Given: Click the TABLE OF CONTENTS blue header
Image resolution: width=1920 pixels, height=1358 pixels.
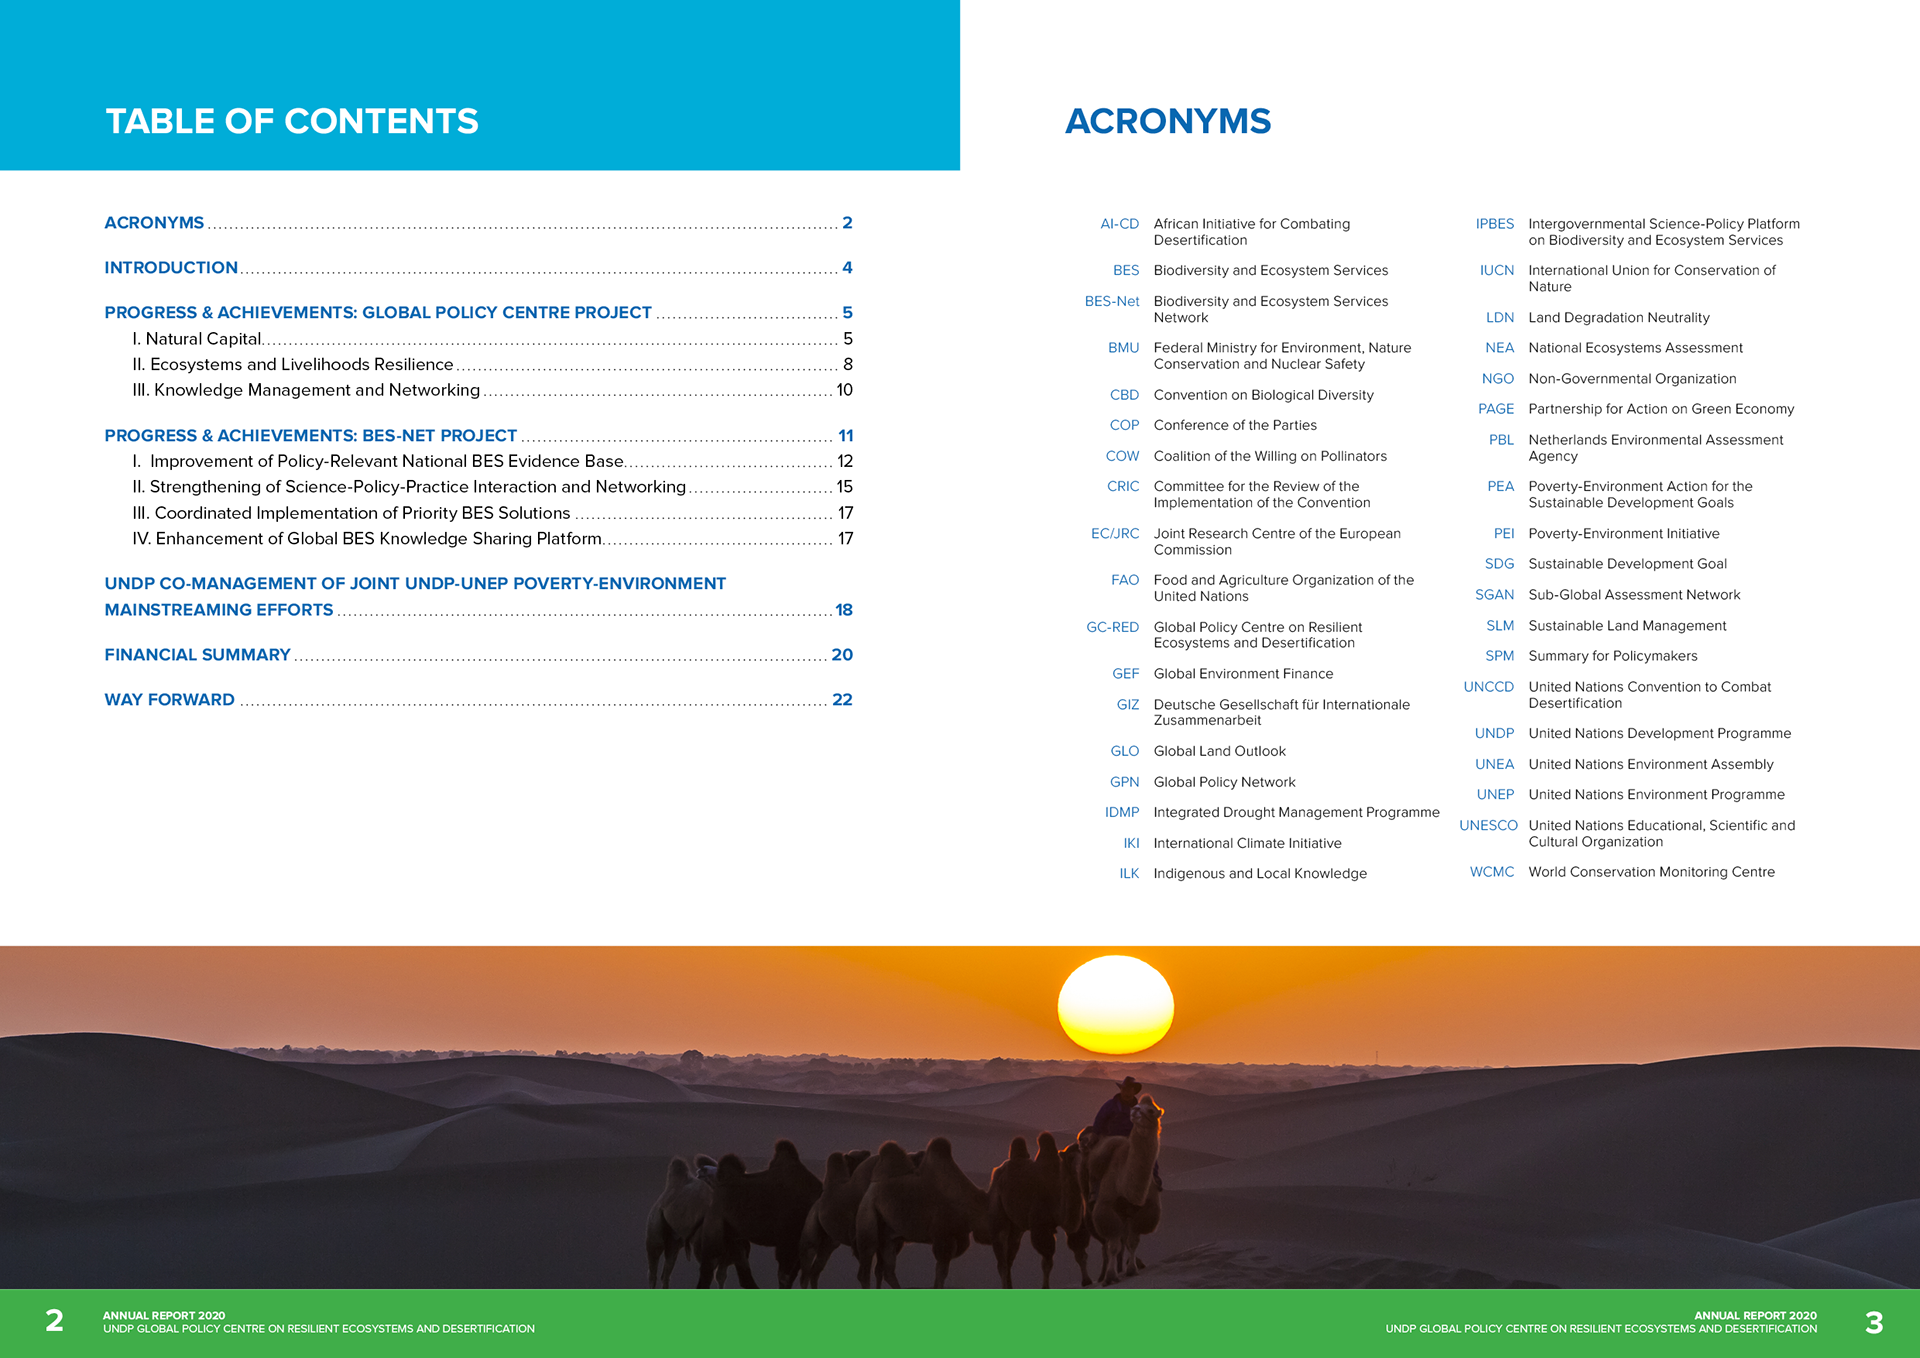Looking at the screenshot, I should coord(292,121).
